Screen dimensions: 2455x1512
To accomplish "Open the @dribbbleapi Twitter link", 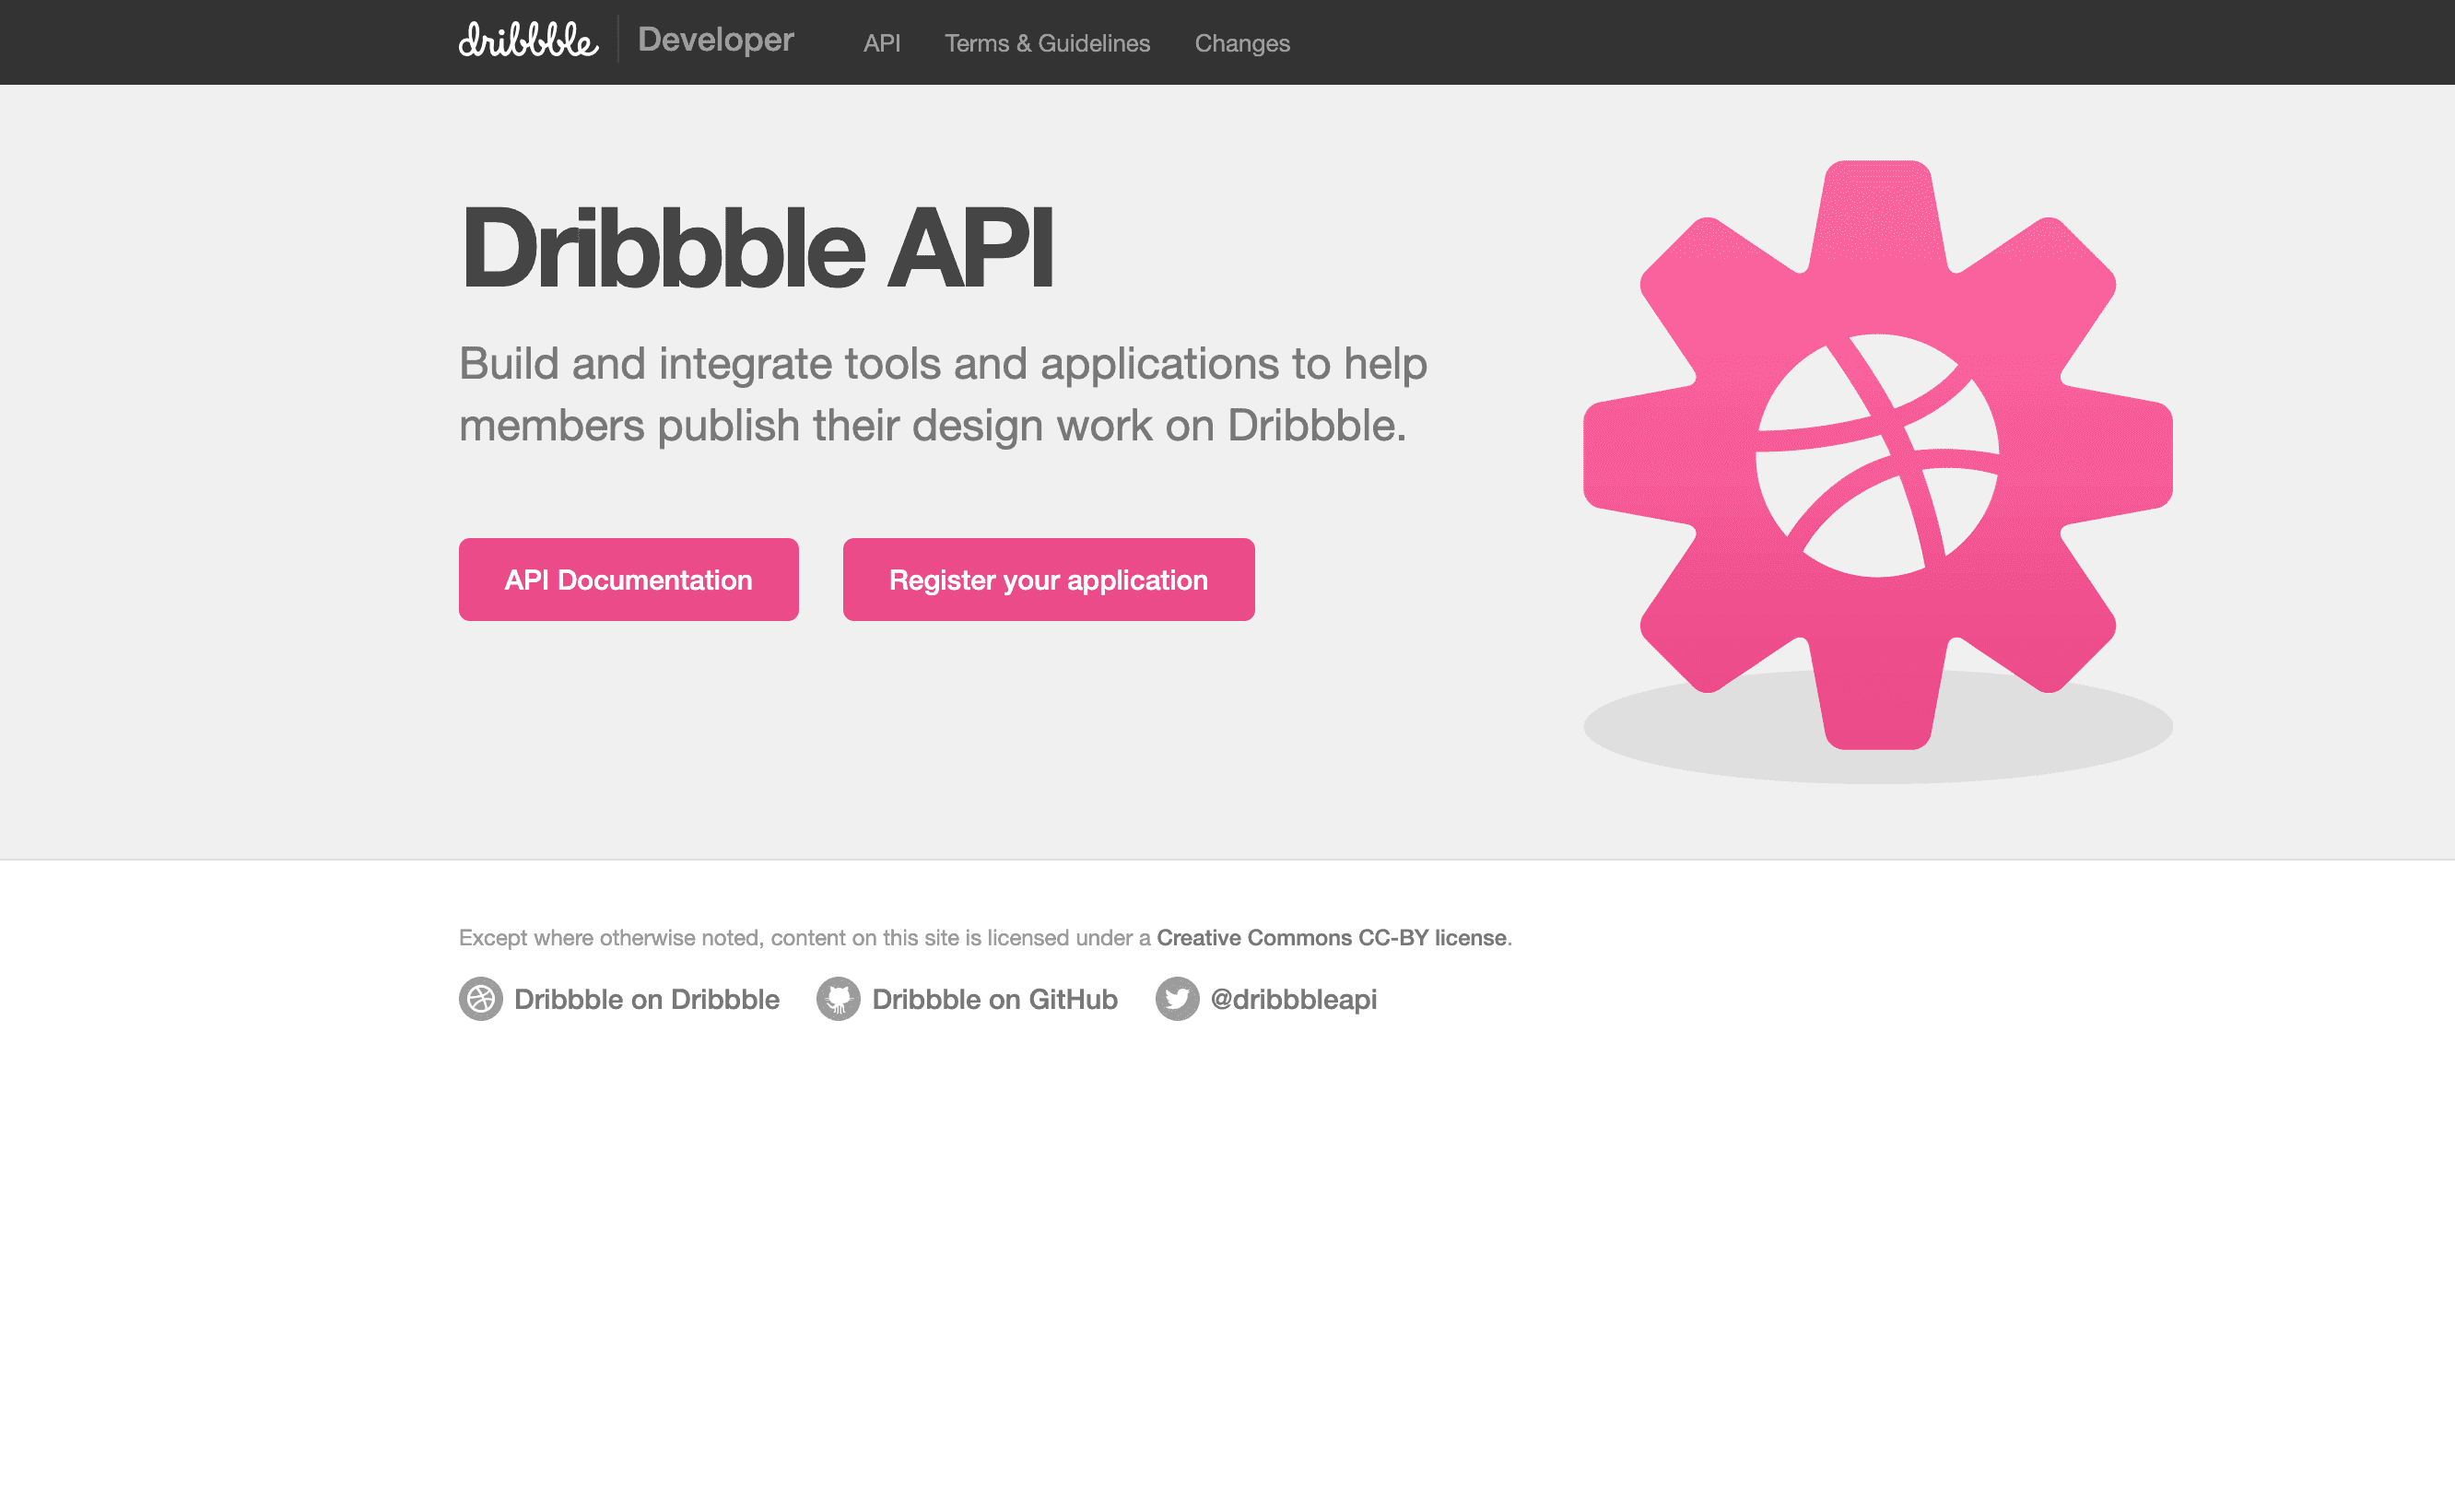I will click(1293, 999).
